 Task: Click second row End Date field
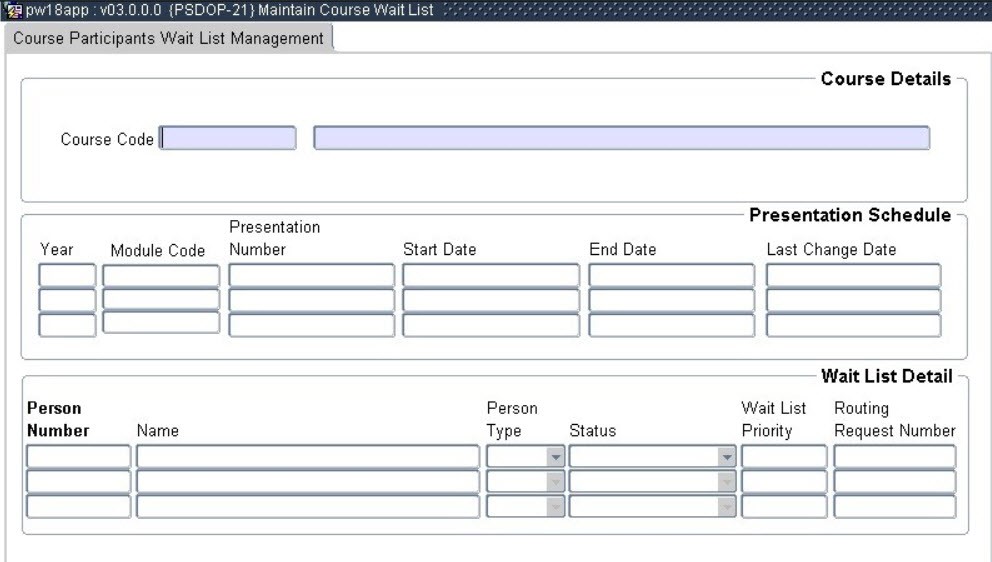tap(672, 300)
